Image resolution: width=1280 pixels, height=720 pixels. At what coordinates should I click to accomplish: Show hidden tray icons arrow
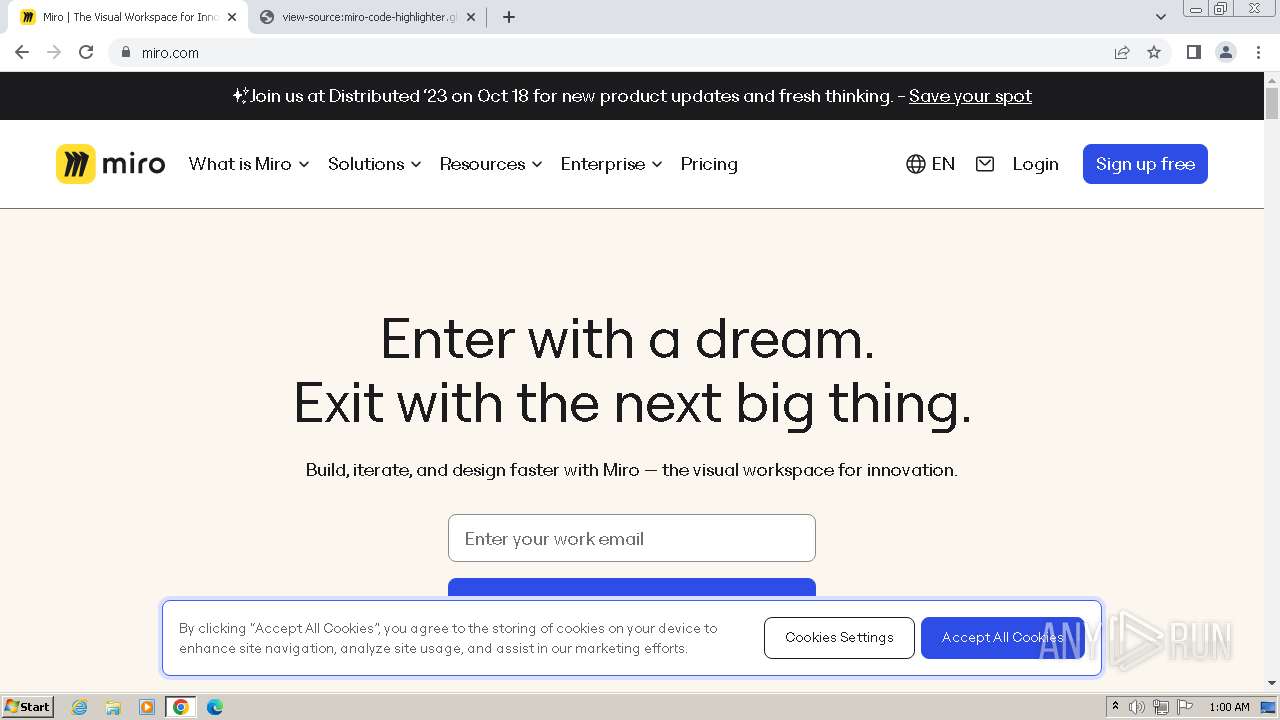pyautogui.click(x=1115, y=707)
